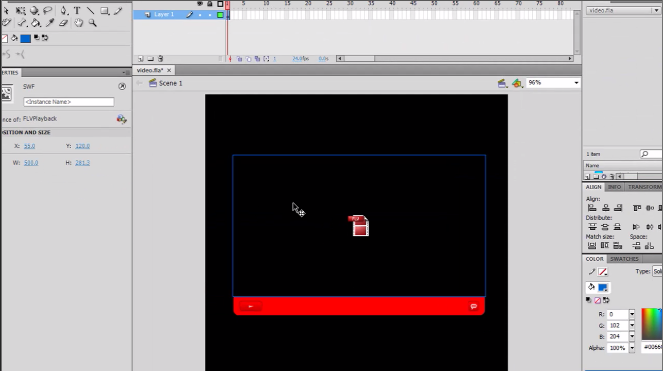This screenshot has height=371, width=663.
Task: Switch to the SWATCHES tab
Action: tap(624, 259)
